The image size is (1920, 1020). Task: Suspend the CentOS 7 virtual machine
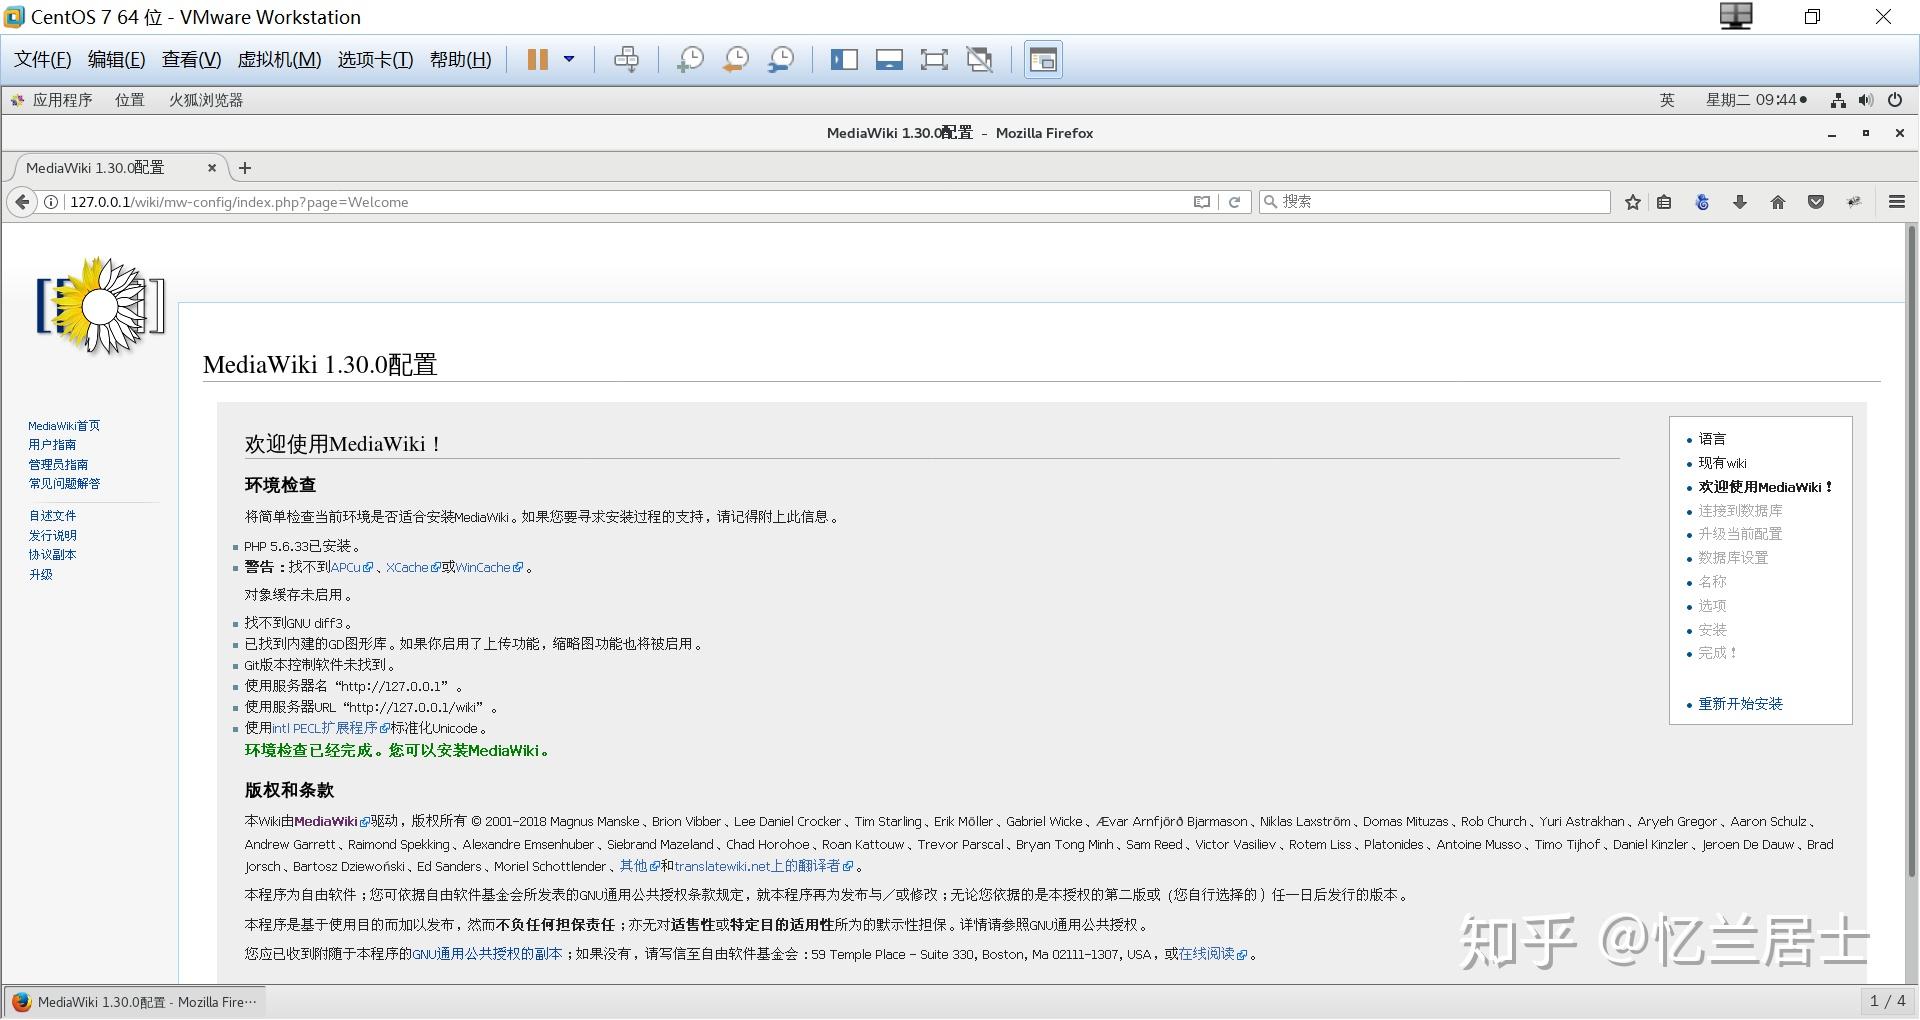(536, 59)
